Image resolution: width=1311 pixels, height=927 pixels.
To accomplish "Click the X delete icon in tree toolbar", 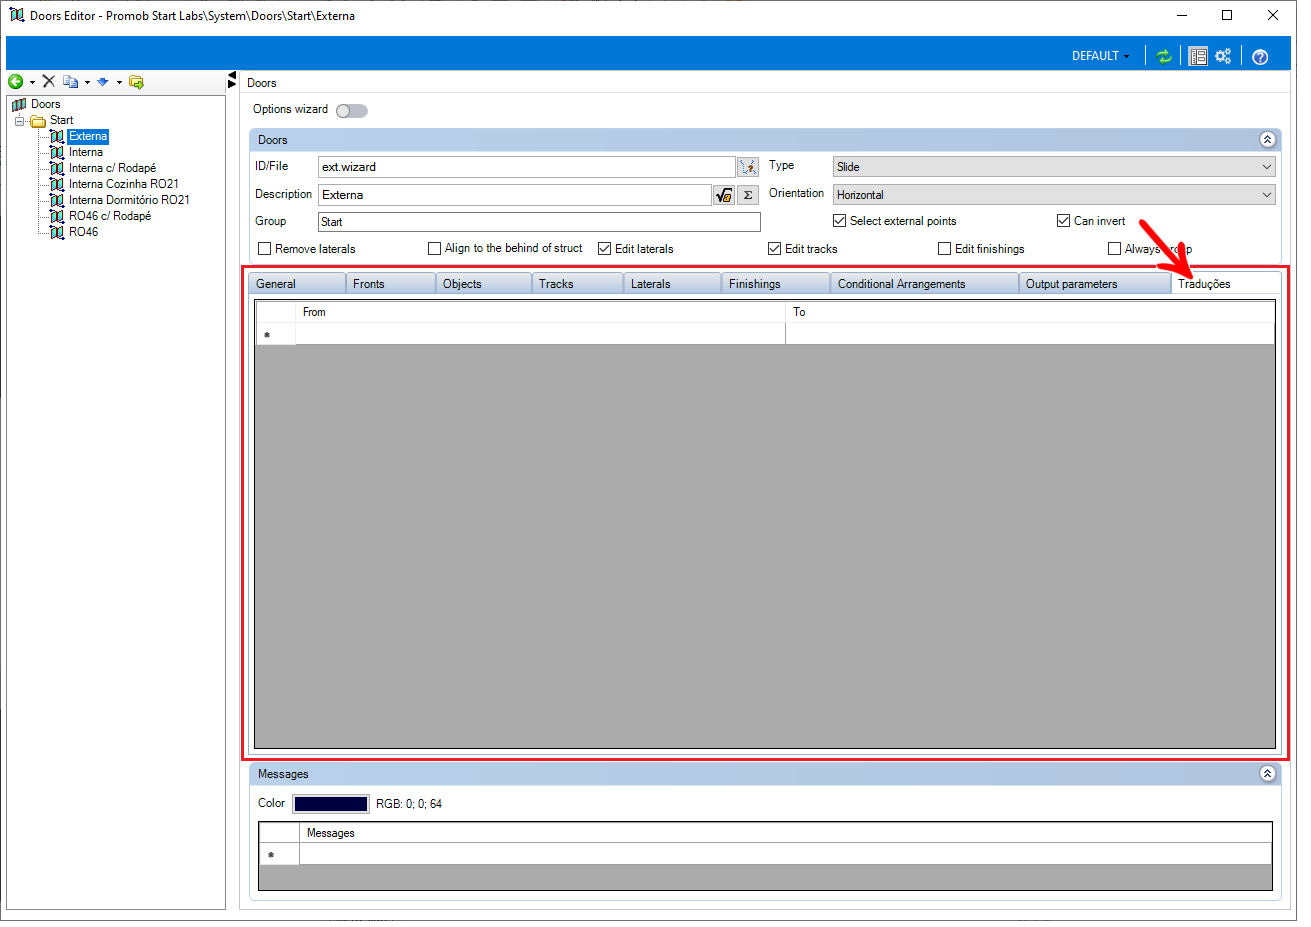I will pos(48,82).
